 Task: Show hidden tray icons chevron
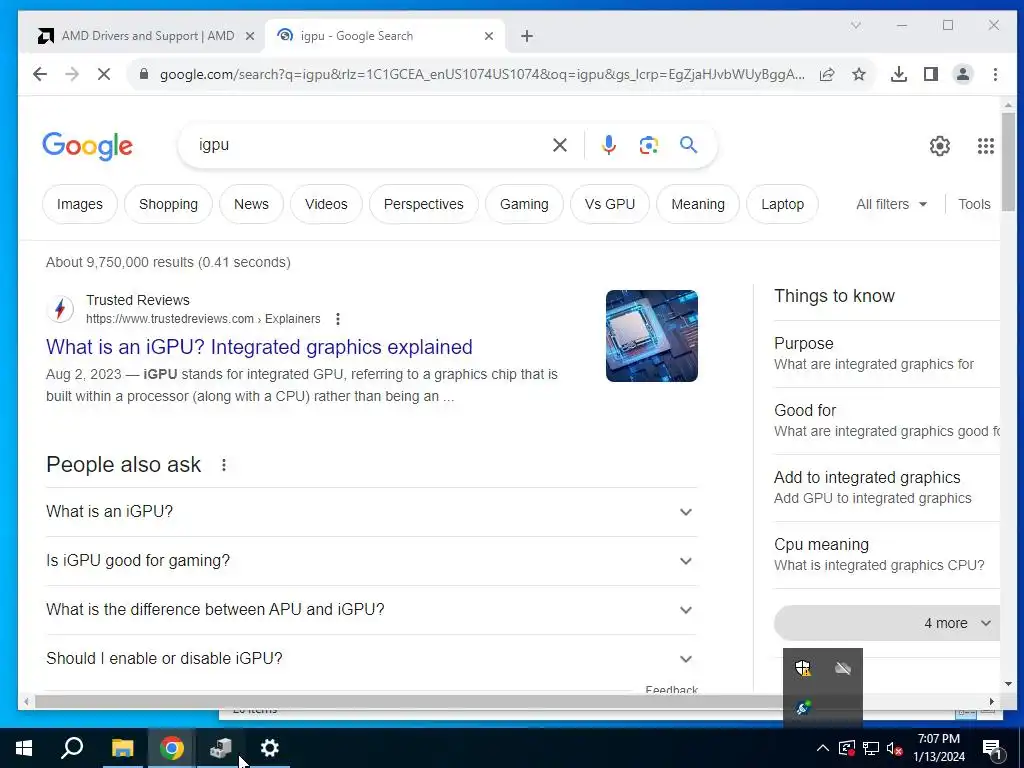(x=823, y=748)
